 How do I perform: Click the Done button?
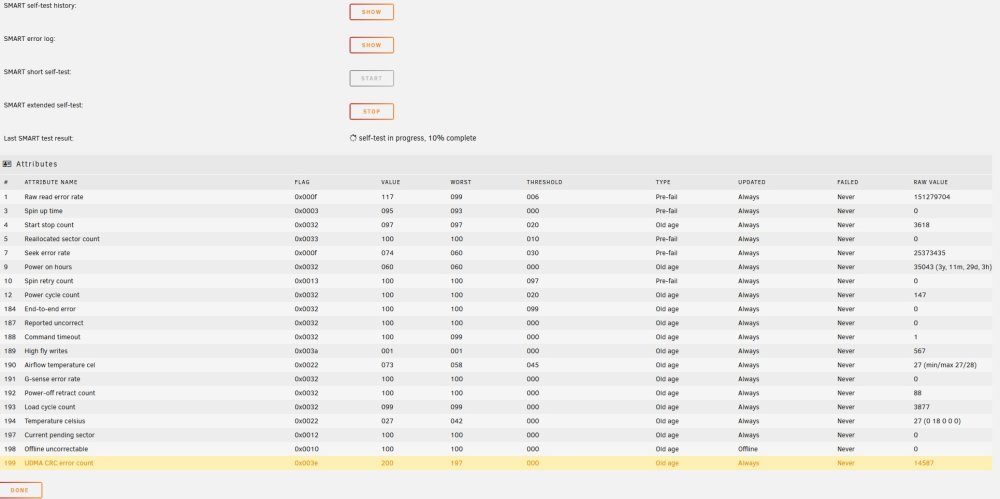20,490
